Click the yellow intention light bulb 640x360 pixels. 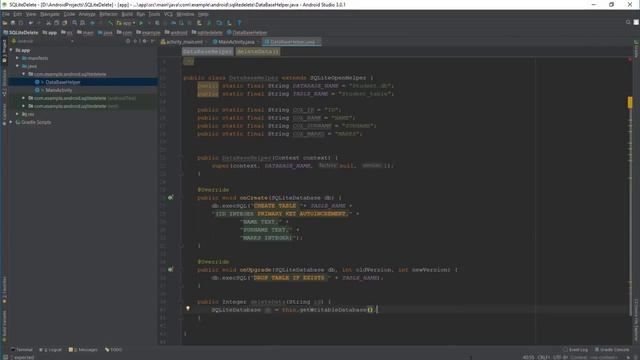pyautogui.click(x=188, y=309)
